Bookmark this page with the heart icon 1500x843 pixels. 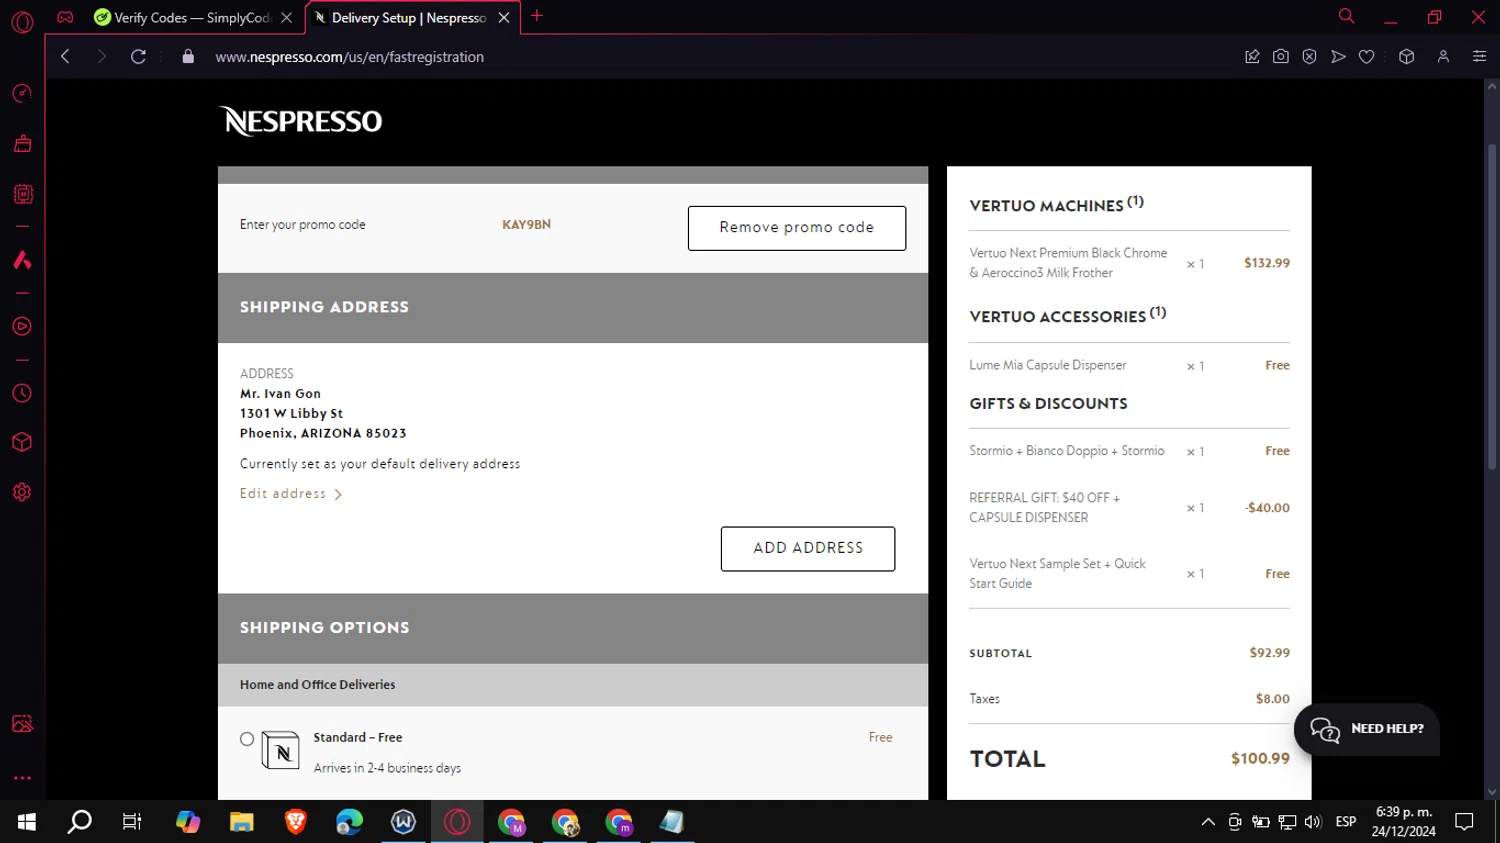(1366, 57)
